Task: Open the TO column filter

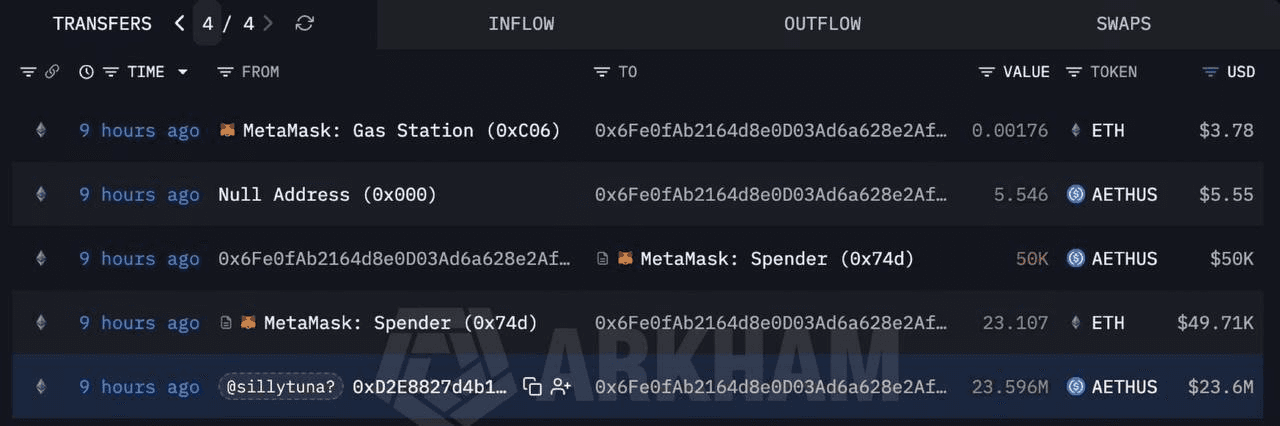Action: [x=602, y=72]
